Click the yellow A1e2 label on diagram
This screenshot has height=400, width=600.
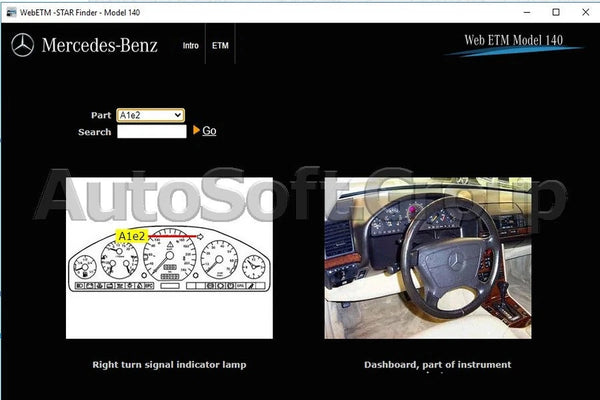point(132,236)
